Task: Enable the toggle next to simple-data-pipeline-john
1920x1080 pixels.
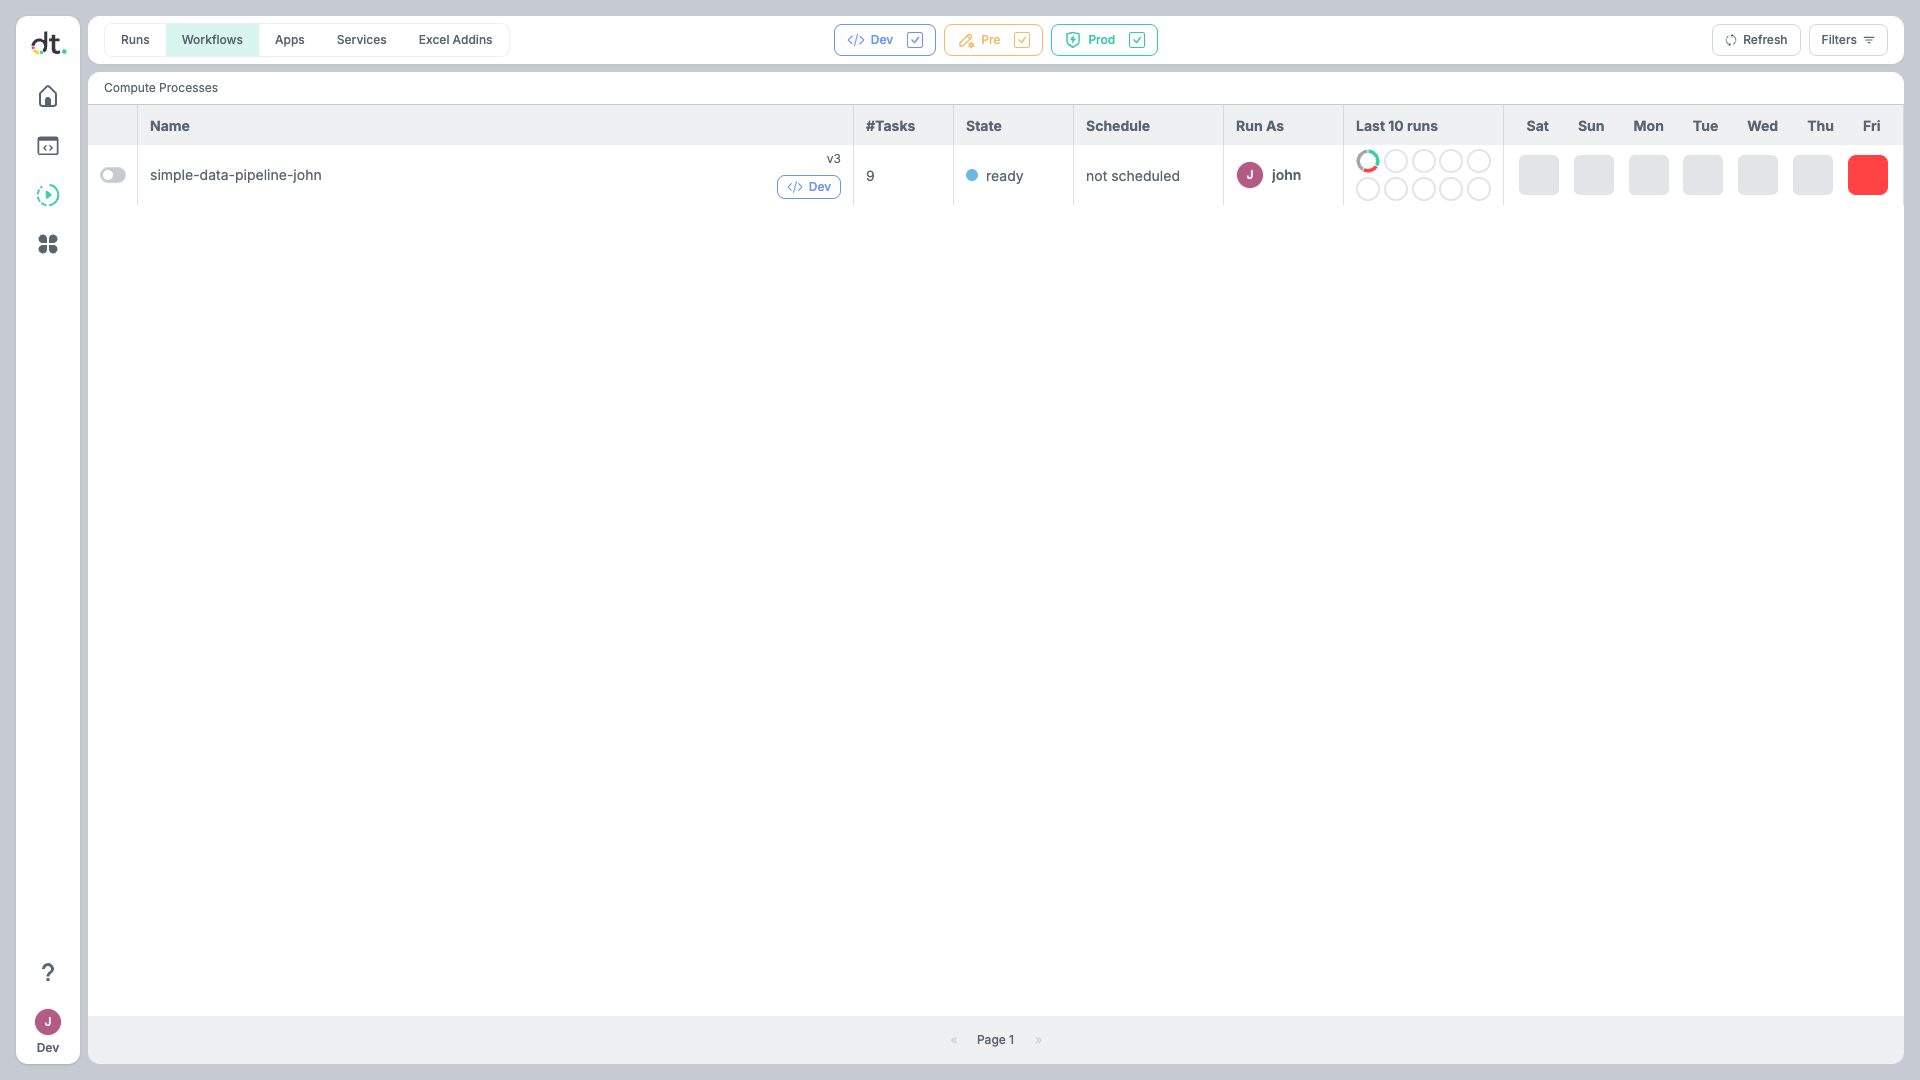Action: tap(112, 175)
